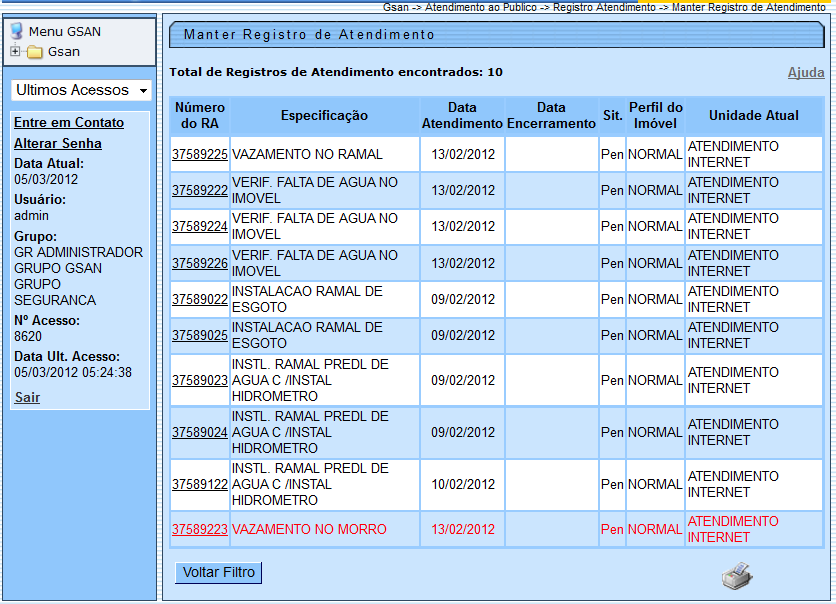This screenshot has width=836, height=604.
Task: Open RA number 37589122
Action: pos(200,484)
